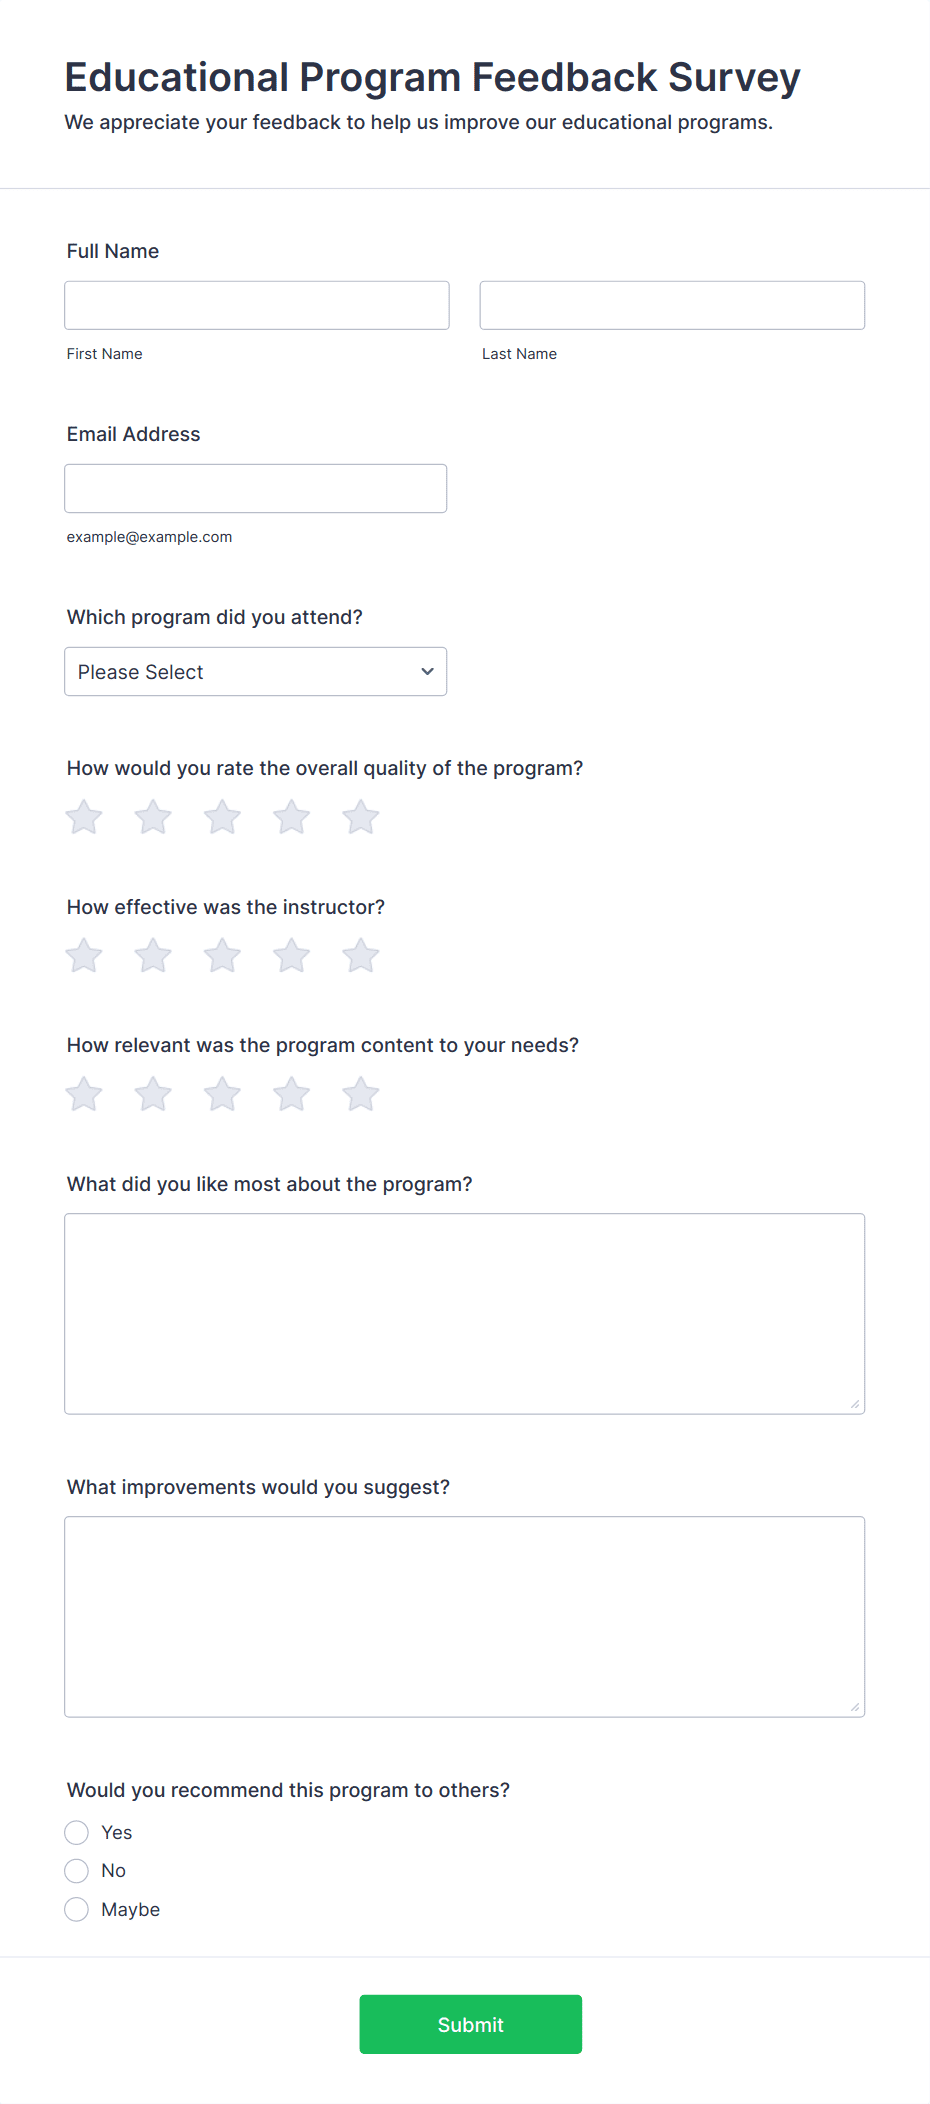Screen dimensions: 930x2104
Task: Give overall quality a three-star rating
Action: (x=222, y=817)
